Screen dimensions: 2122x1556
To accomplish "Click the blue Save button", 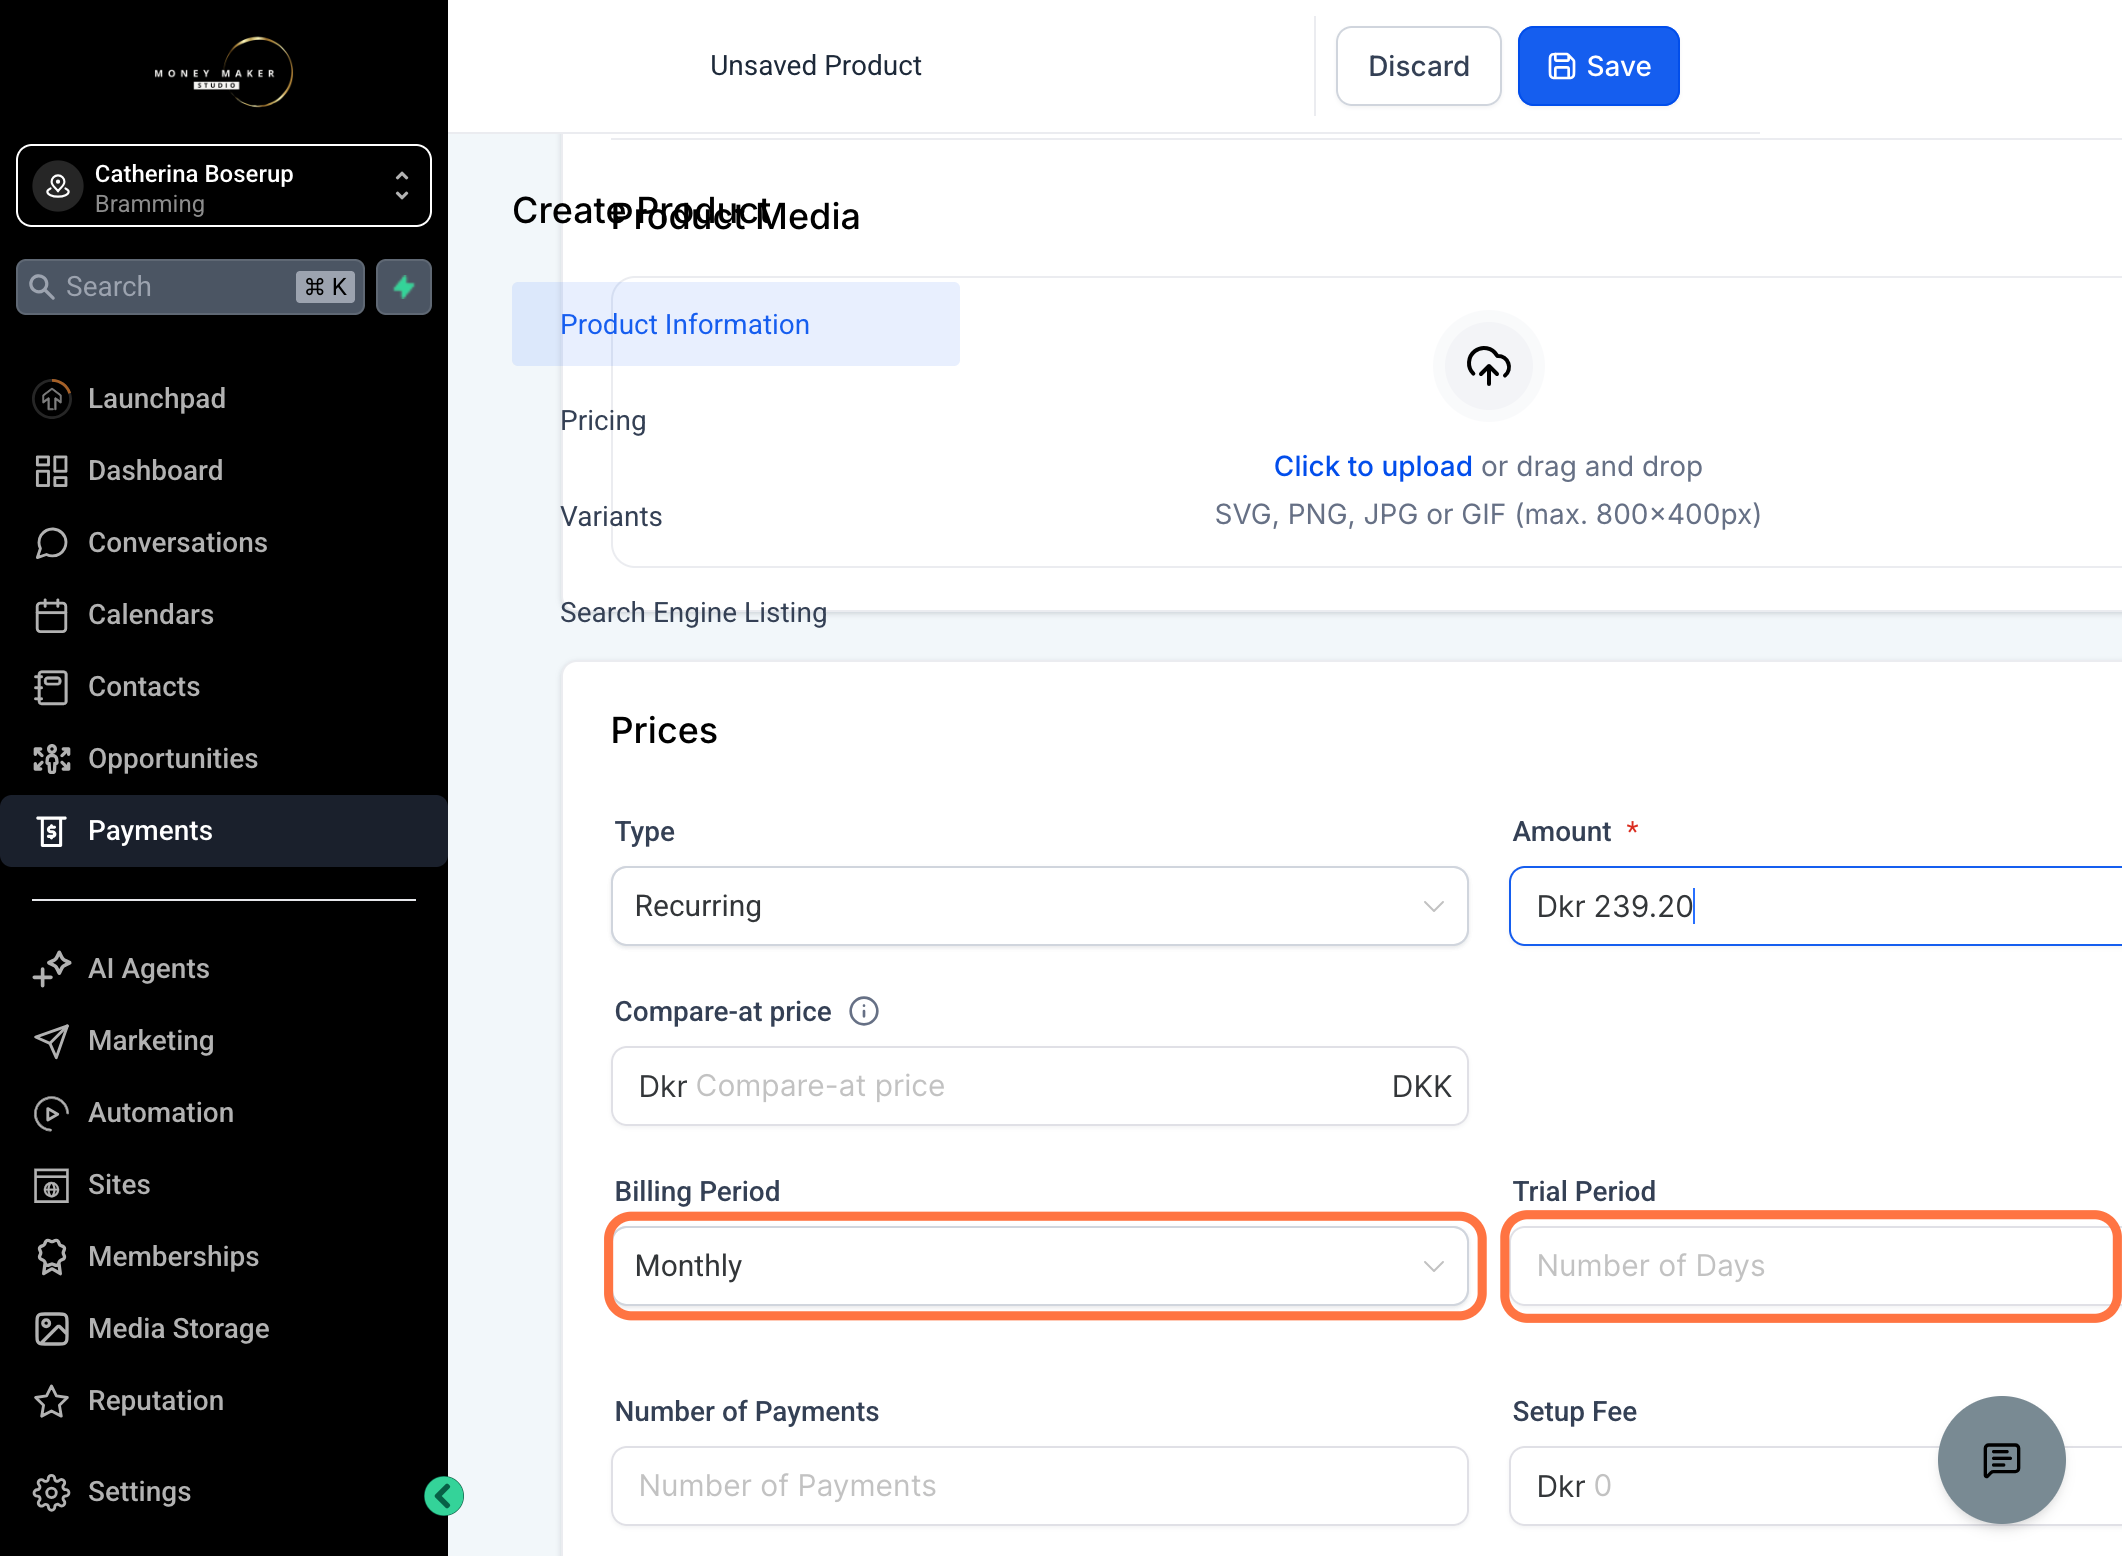I will (x=1598, y=66).
